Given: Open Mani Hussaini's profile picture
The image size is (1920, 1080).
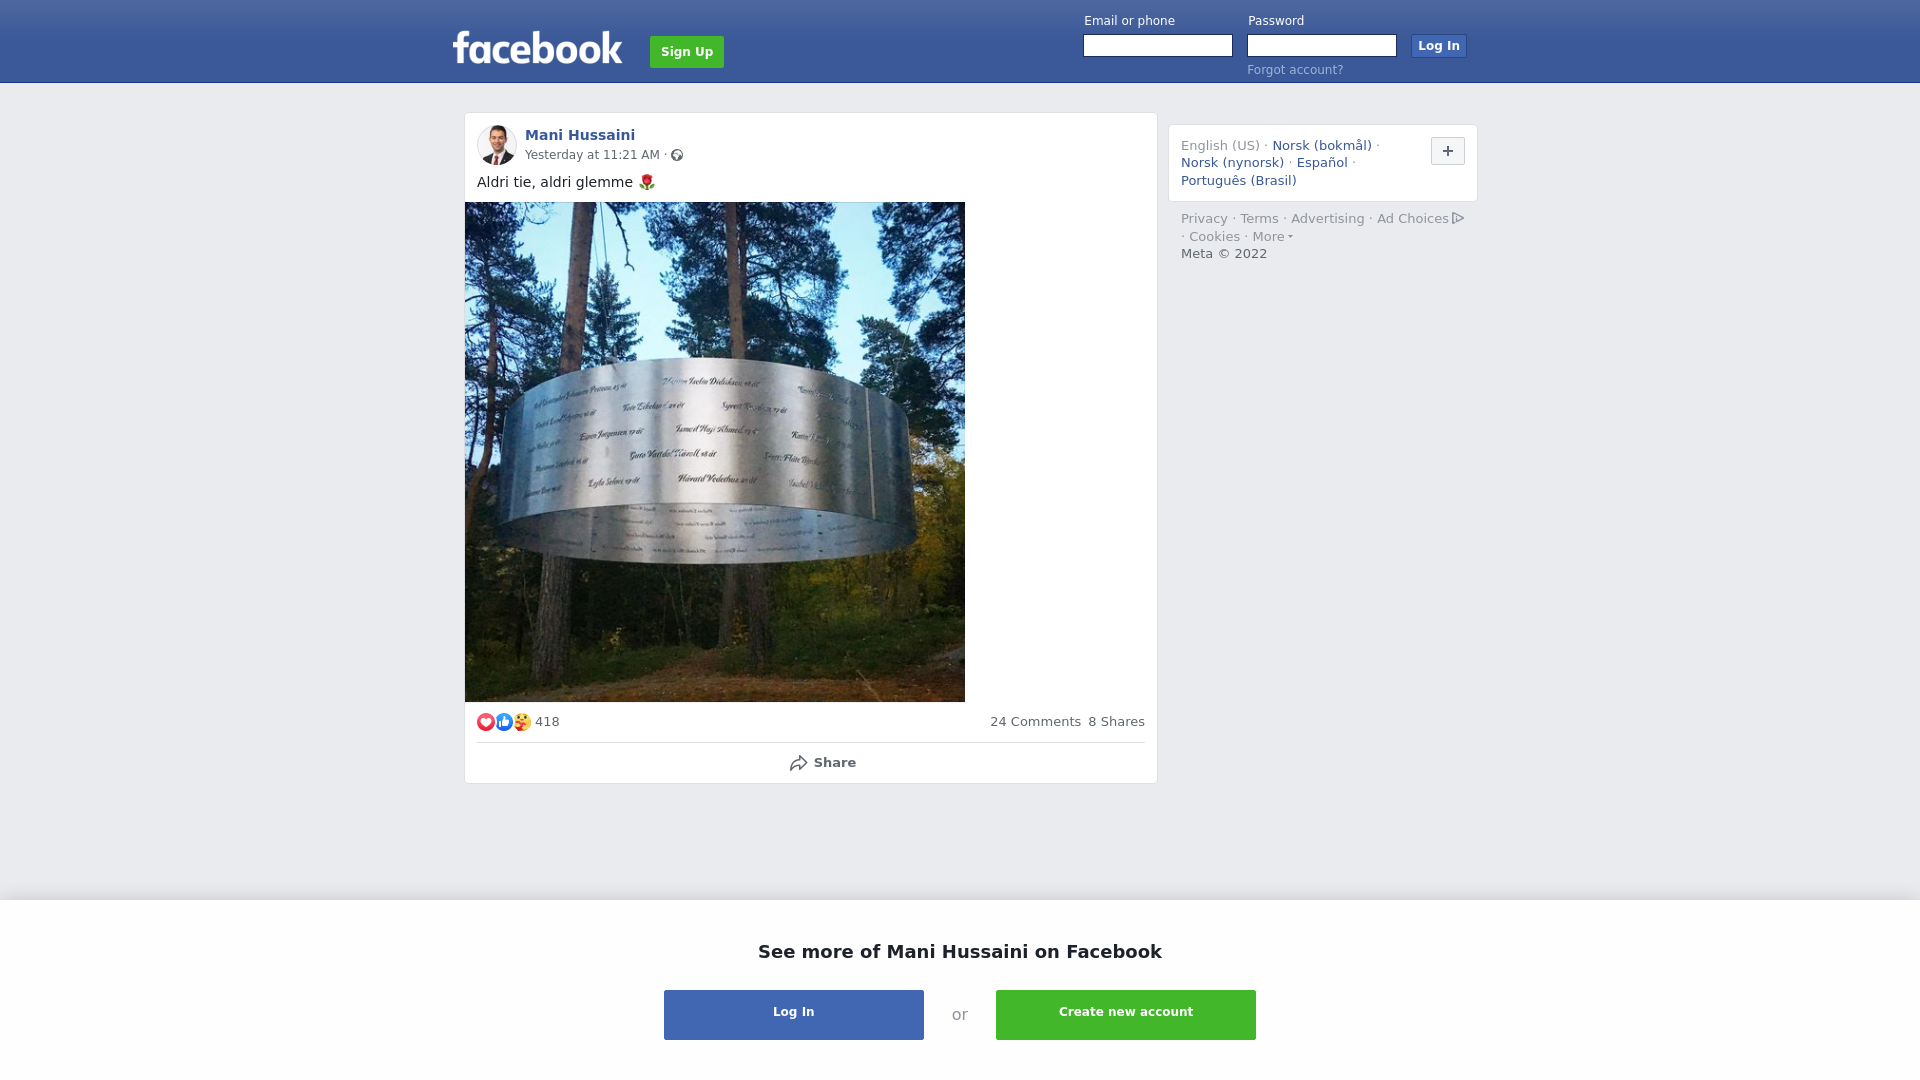Looking at the screenshot, I should [x=497, y=145].
